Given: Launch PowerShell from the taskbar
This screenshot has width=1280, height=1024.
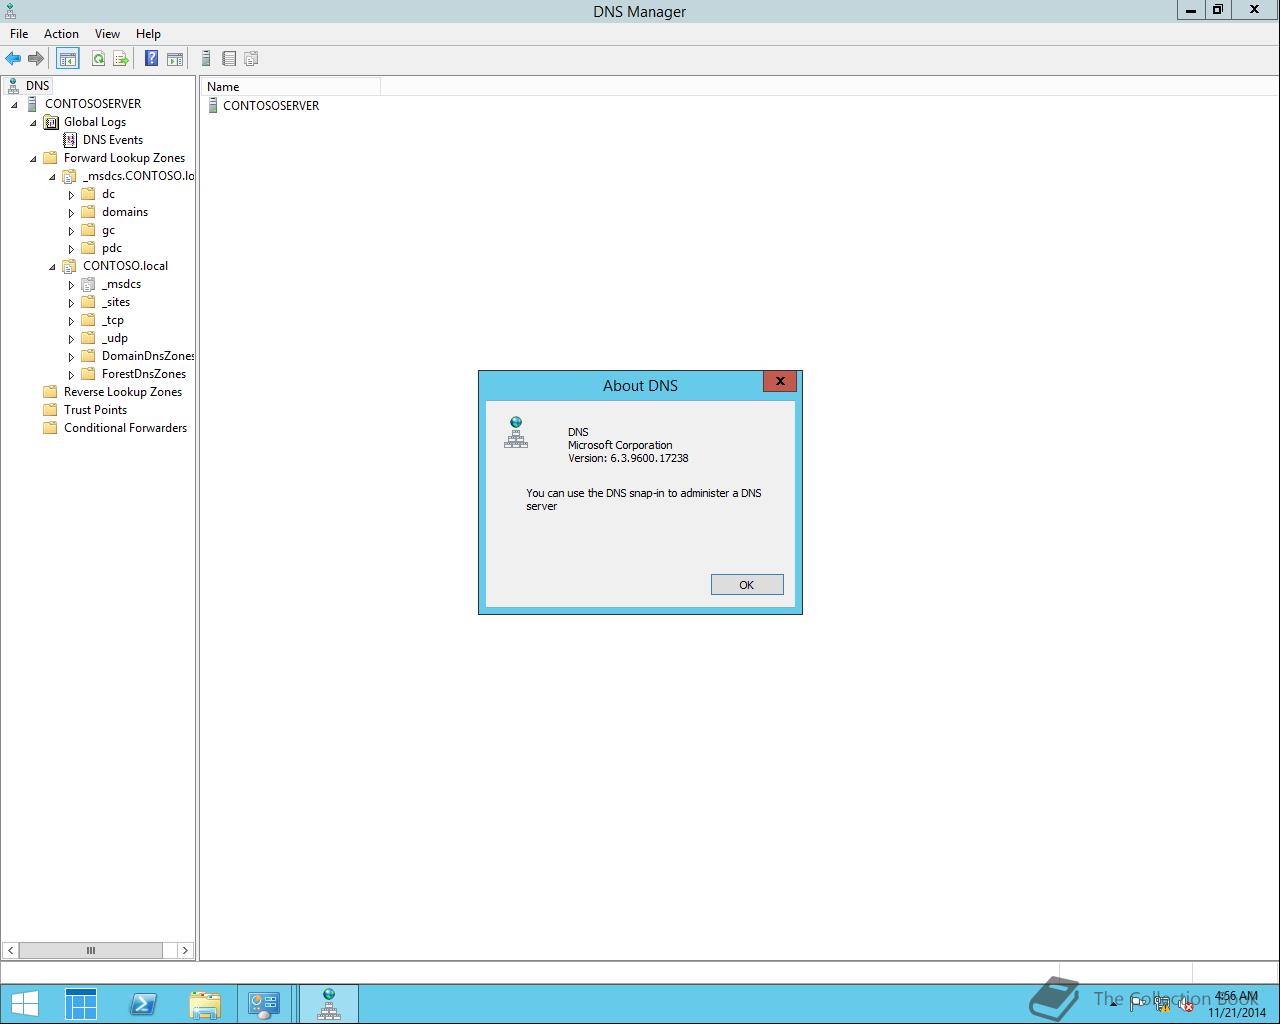Looking at the screenshot, I should coord(143,1004).
